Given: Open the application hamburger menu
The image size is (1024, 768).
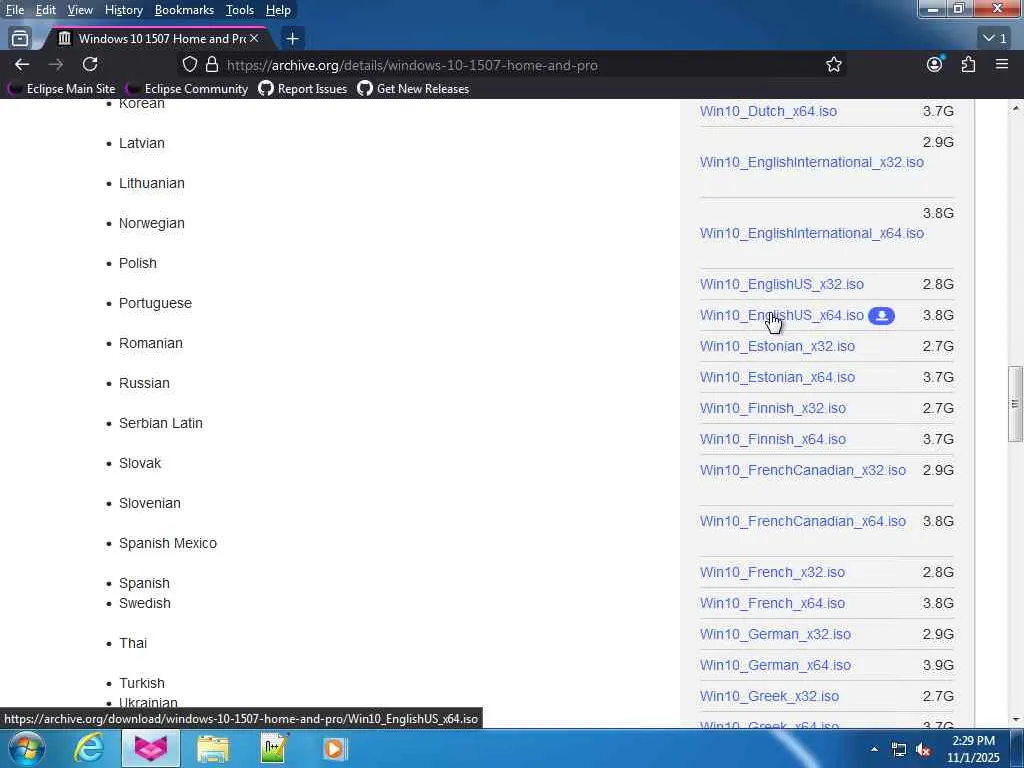Looking at the screenshot, I should tap(1002, 64).
